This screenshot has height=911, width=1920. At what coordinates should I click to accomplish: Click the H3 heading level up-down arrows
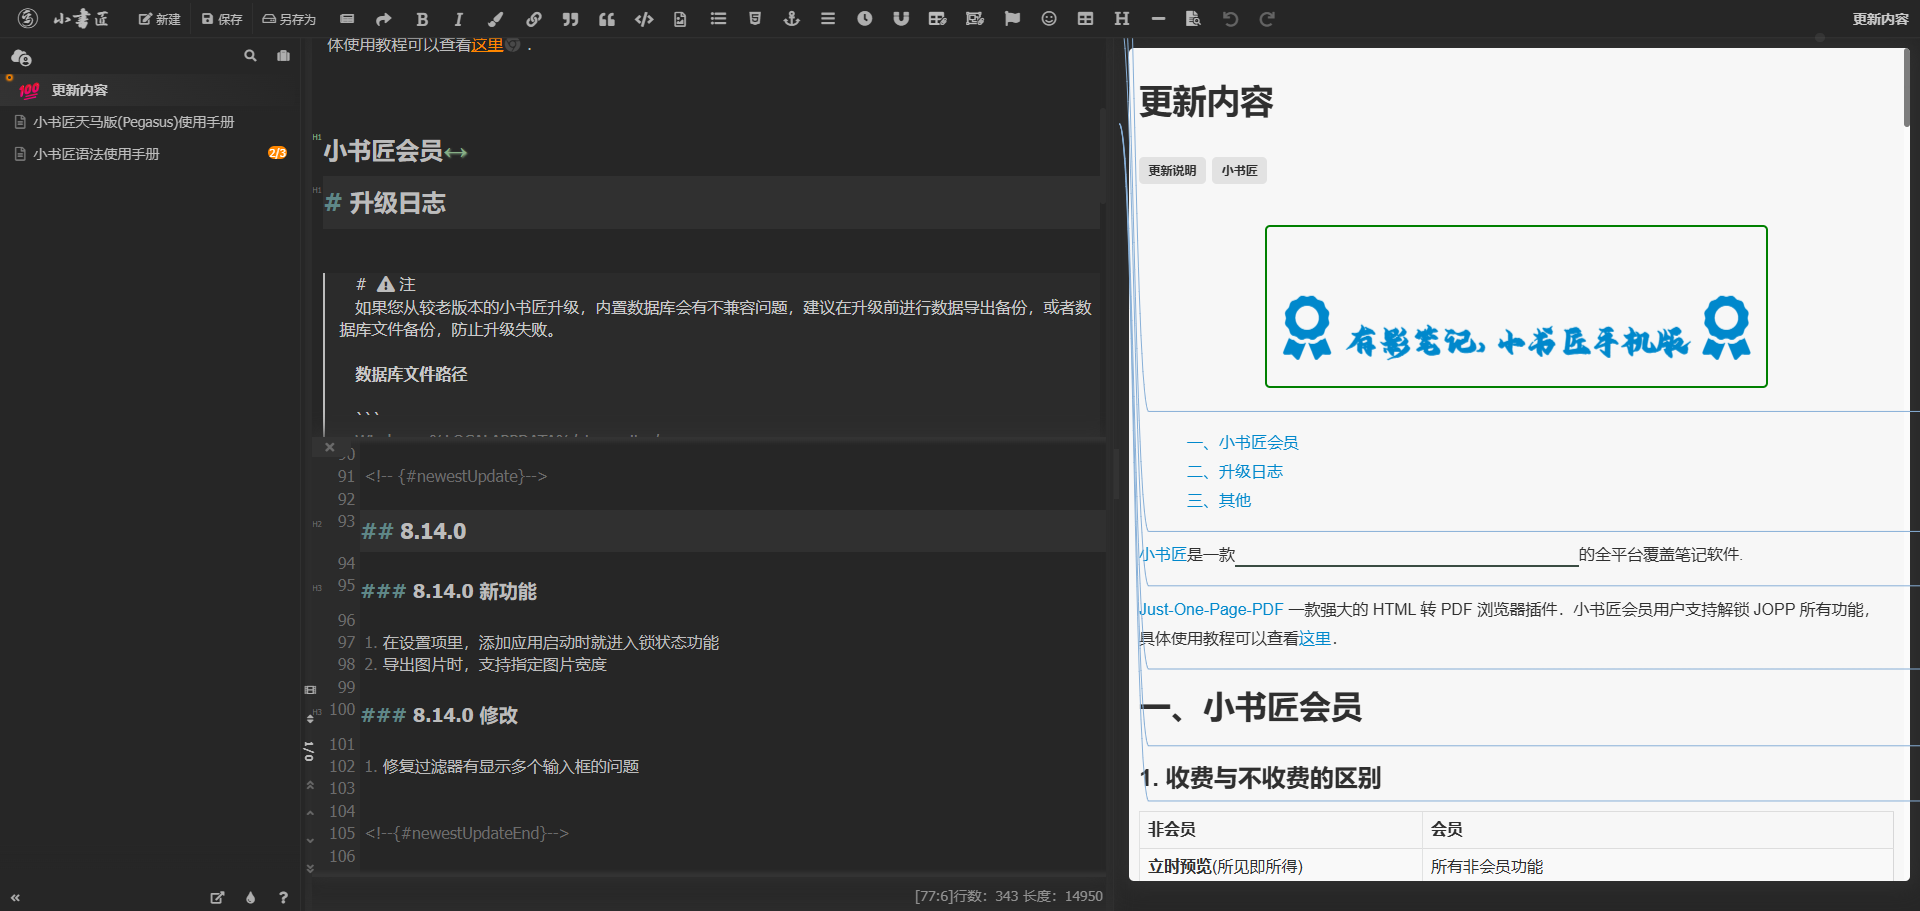310,718
